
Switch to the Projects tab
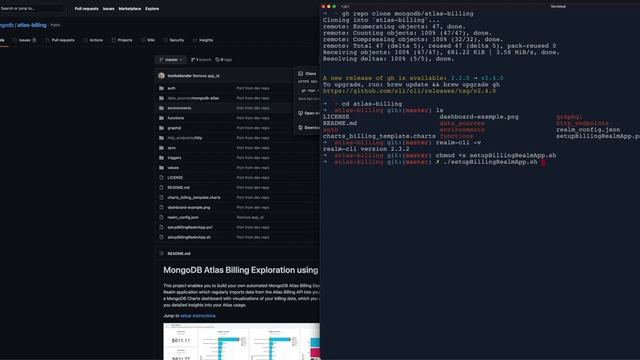click(x=122, y=40)
